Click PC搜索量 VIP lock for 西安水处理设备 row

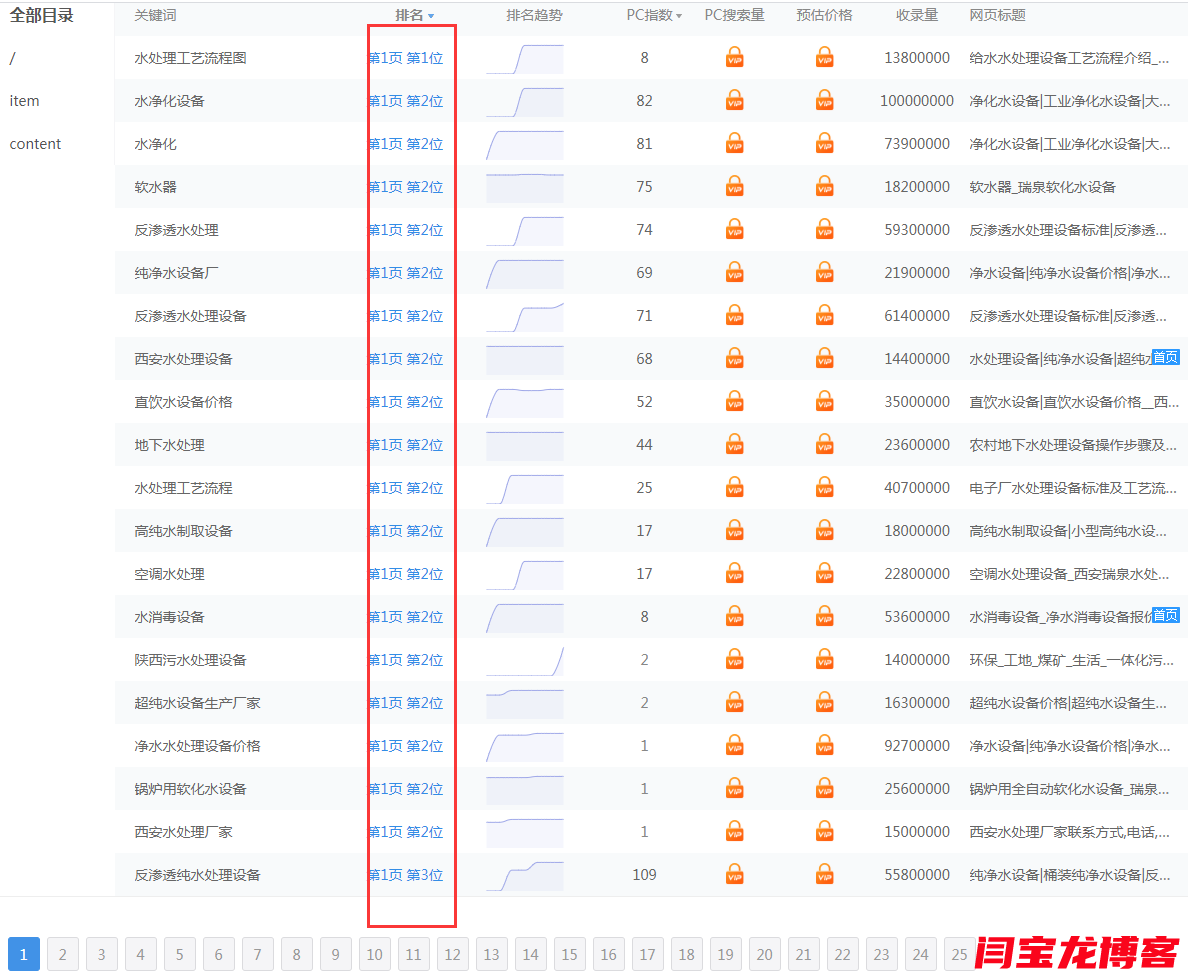tap(734, 359)
